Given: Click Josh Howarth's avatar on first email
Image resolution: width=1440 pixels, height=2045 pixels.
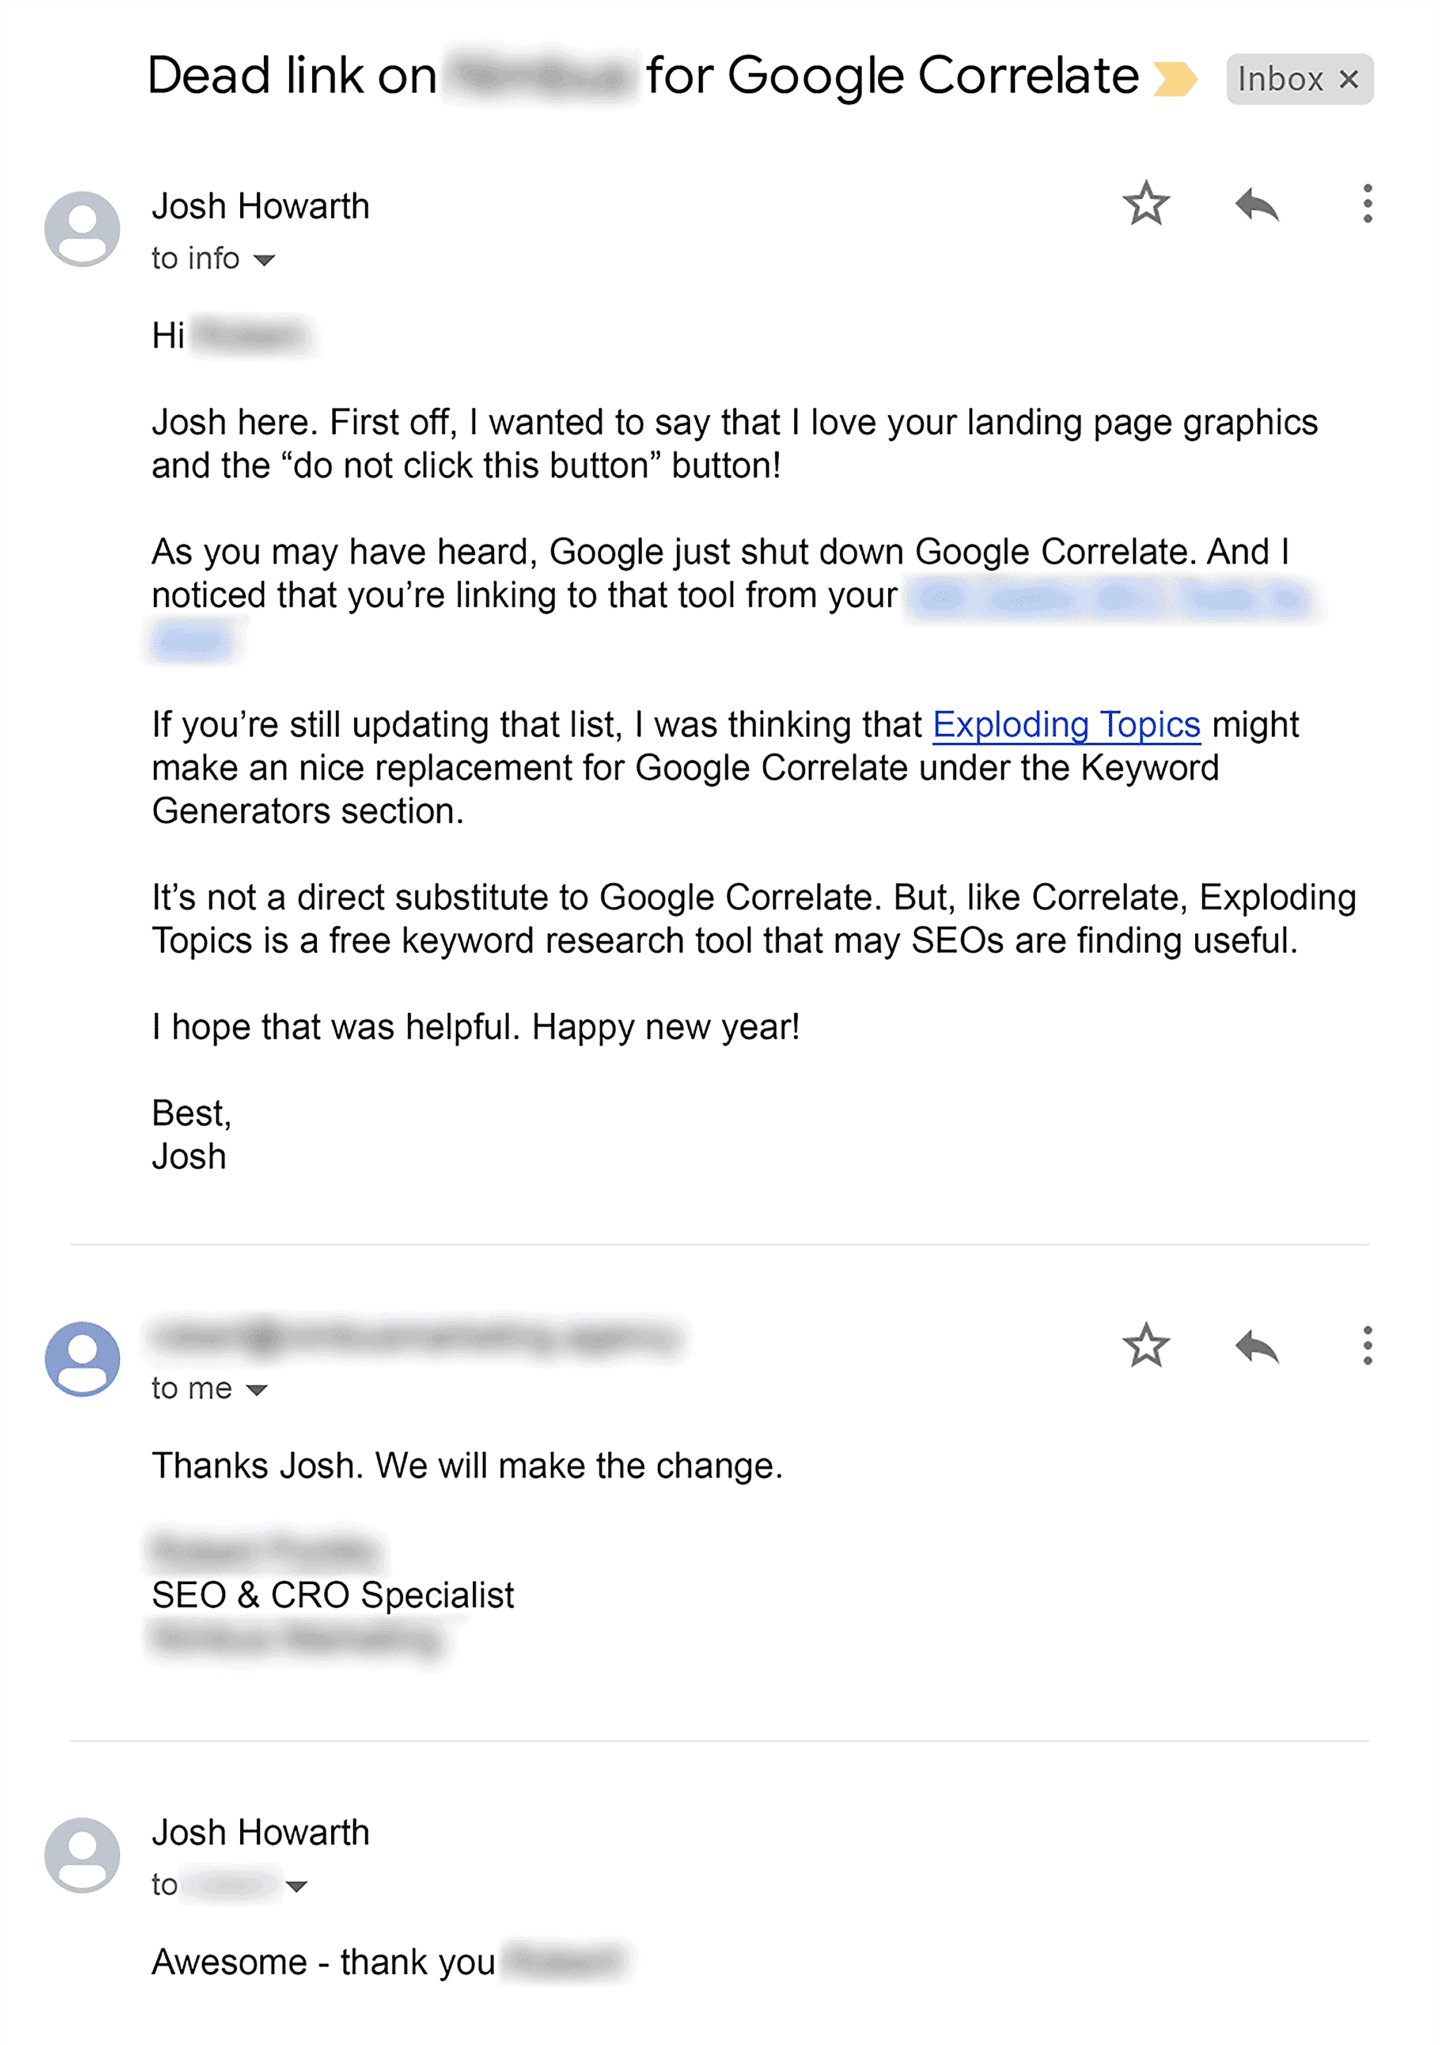Looking at the screenshot, I should click(82, 229).
